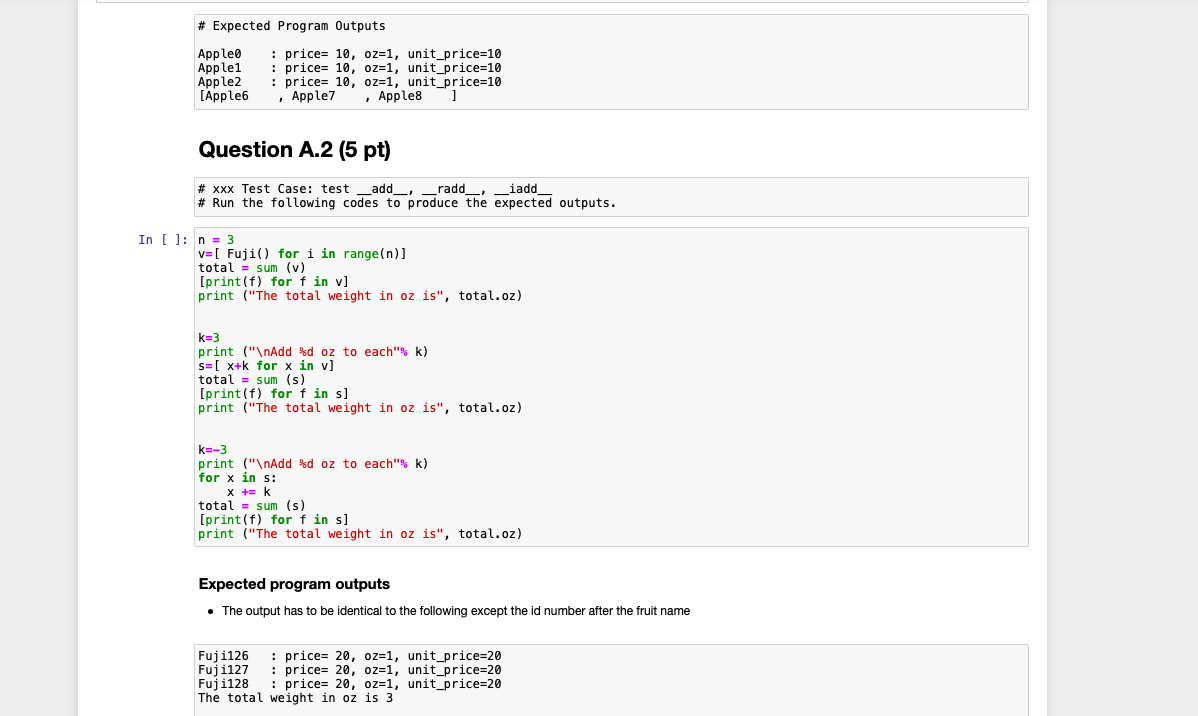
Task: Click the Expected program outputs heading
Action: click(x=294, y=583)
